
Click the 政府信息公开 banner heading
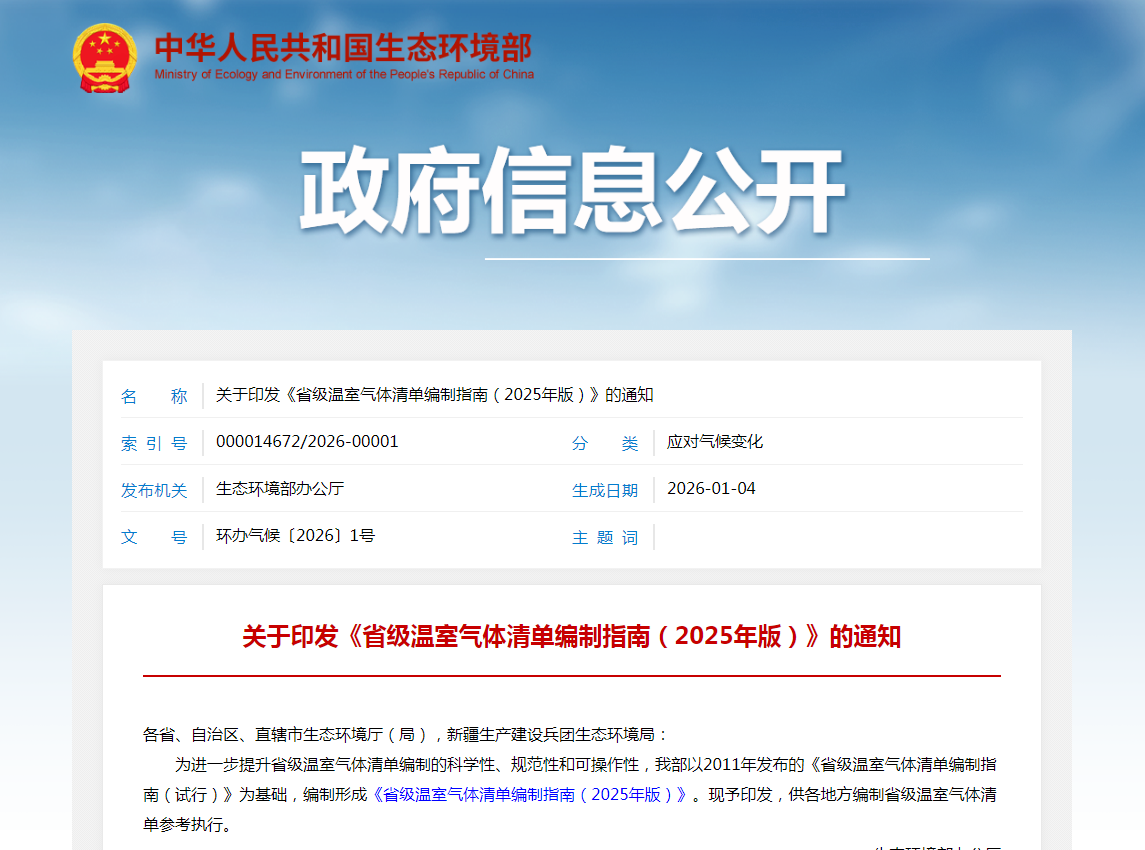click(572, 192)
